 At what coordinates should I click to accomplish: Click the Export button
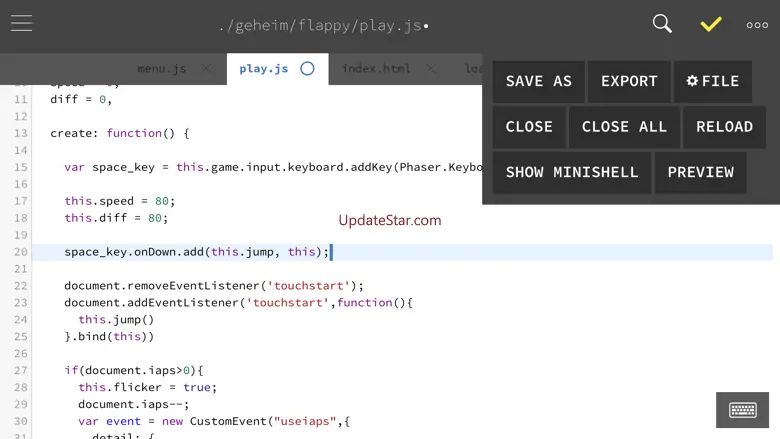[x=629, y=81]
